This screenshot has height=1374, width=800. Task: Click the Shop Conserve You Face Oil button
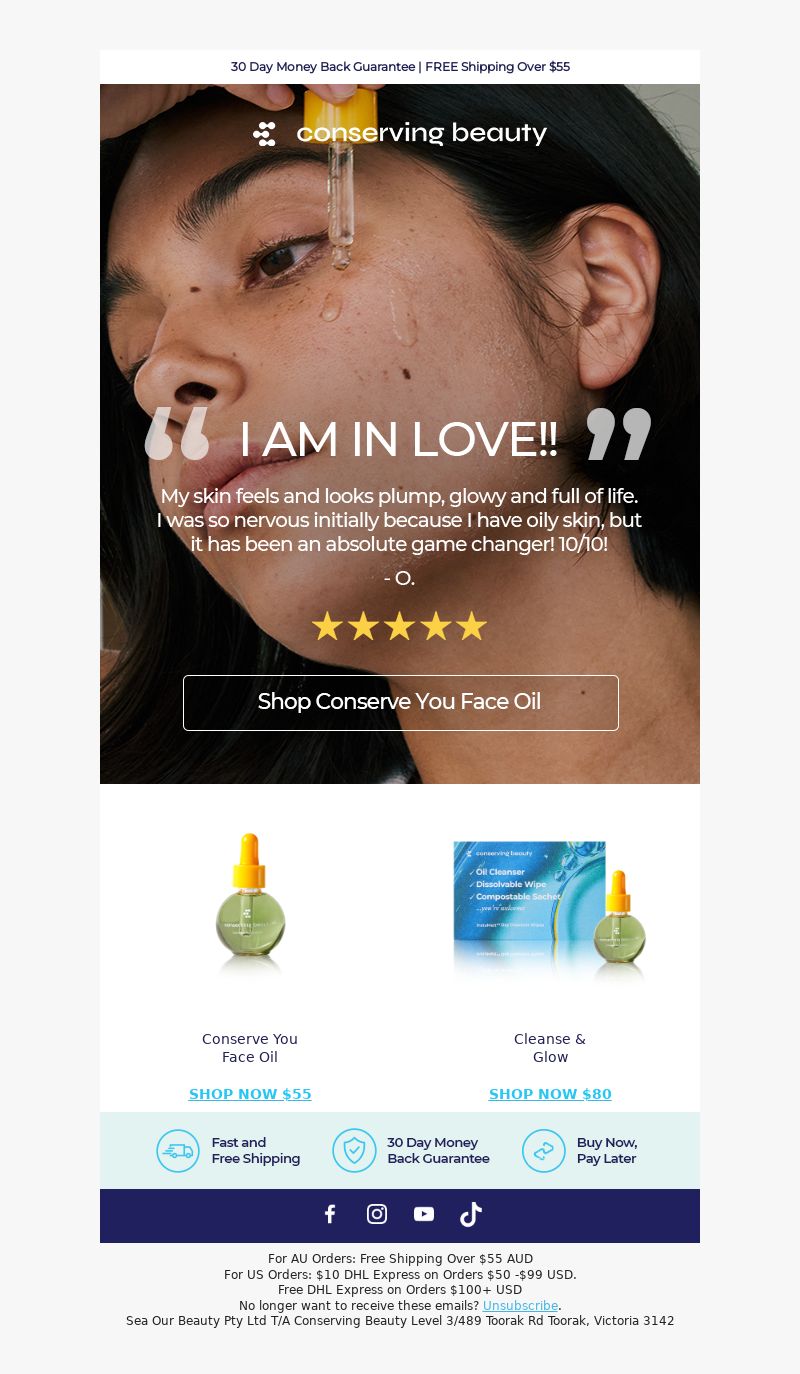[x=401, y=703]
